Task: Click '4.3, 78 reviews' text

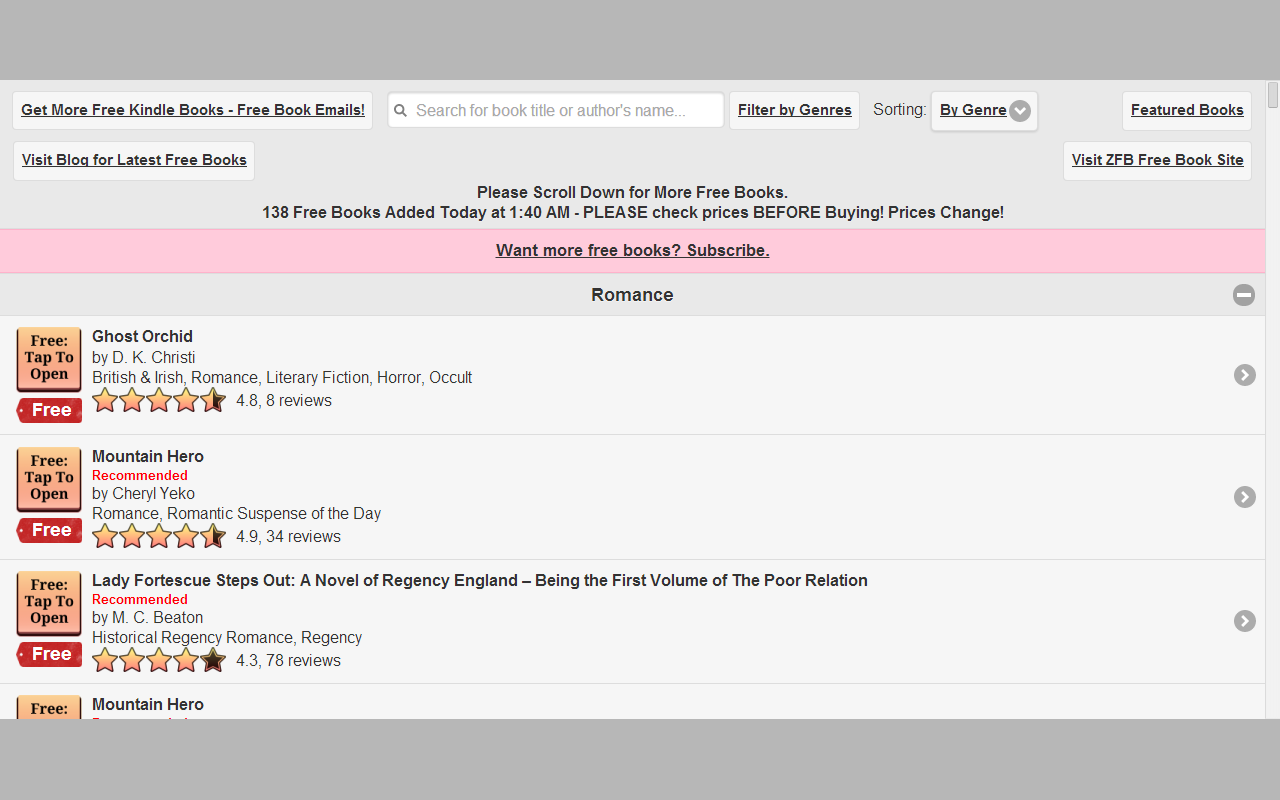Action: coord(288,661)
